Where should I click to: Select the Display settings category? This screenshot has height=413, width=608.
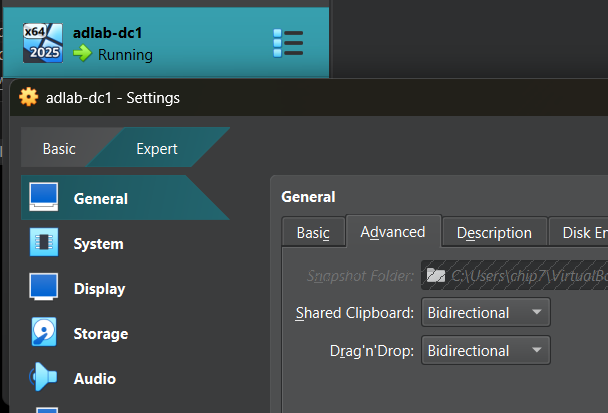(x=125, y=289)
